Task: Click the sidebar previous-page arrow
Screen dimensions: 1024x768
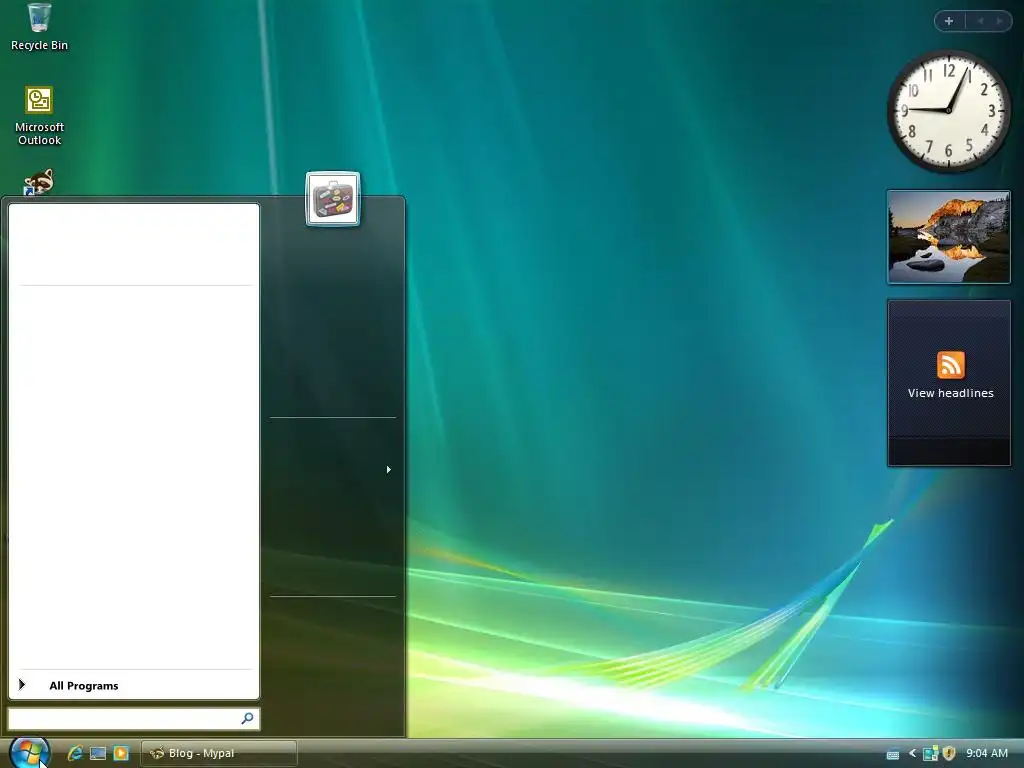Action: pos(980,21)
